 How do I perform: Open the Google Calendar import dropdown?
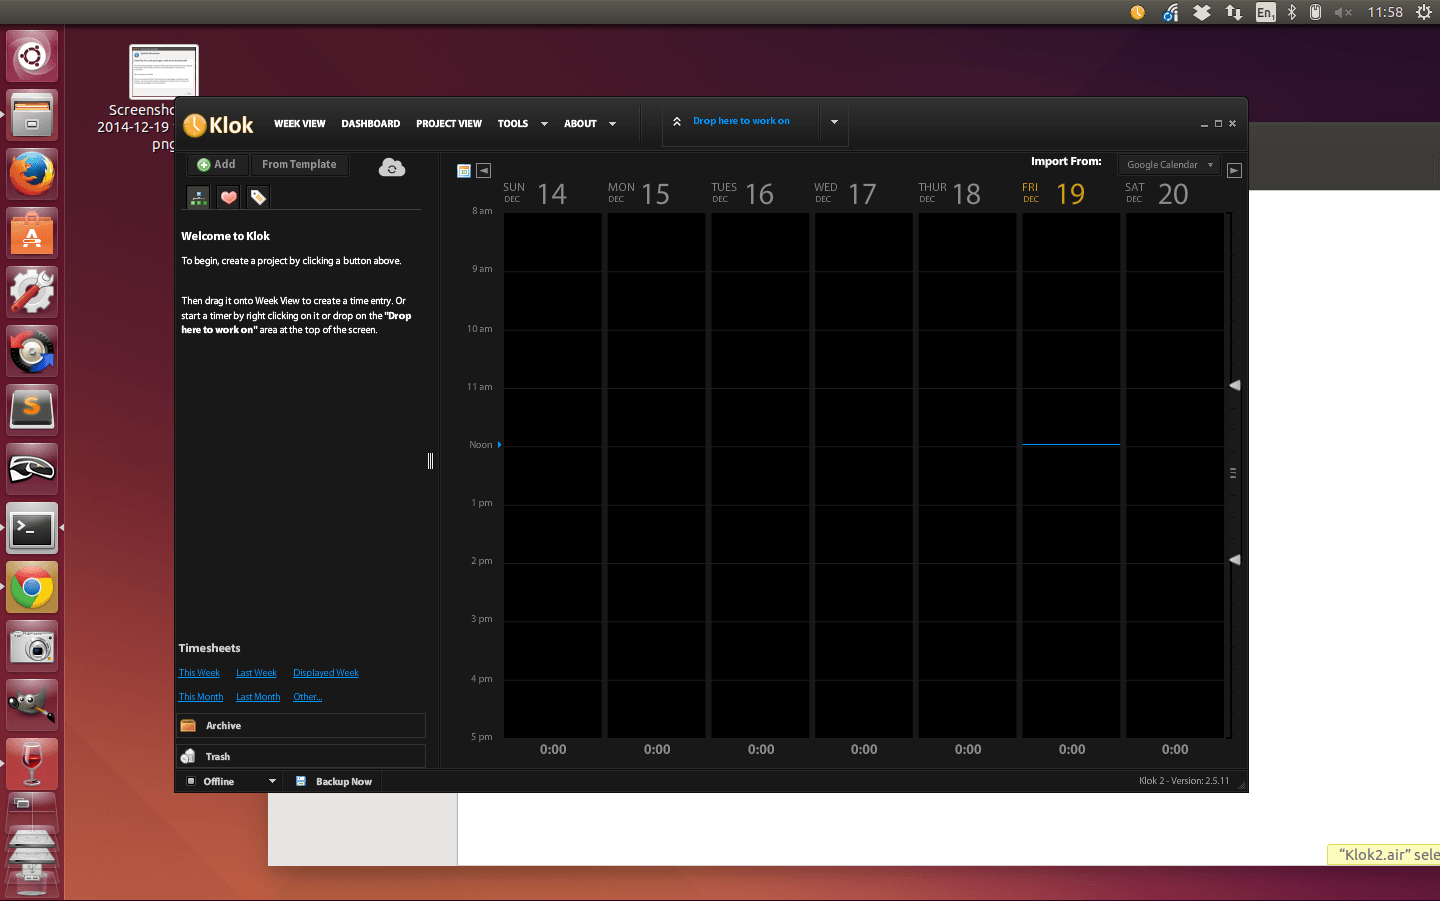pyautogui.click(x=1169, y=165)
